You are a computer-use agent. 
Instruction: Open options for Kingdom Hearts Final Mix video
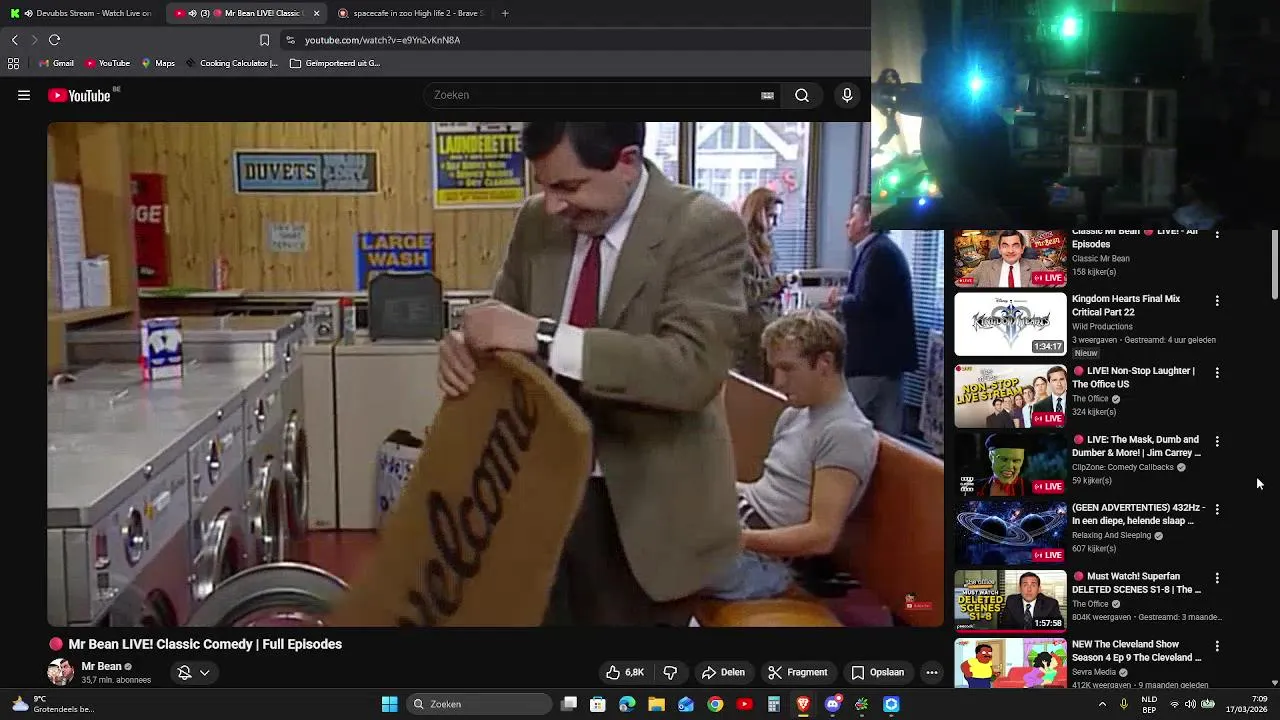pyautogui.click(x=1217, y=300)
